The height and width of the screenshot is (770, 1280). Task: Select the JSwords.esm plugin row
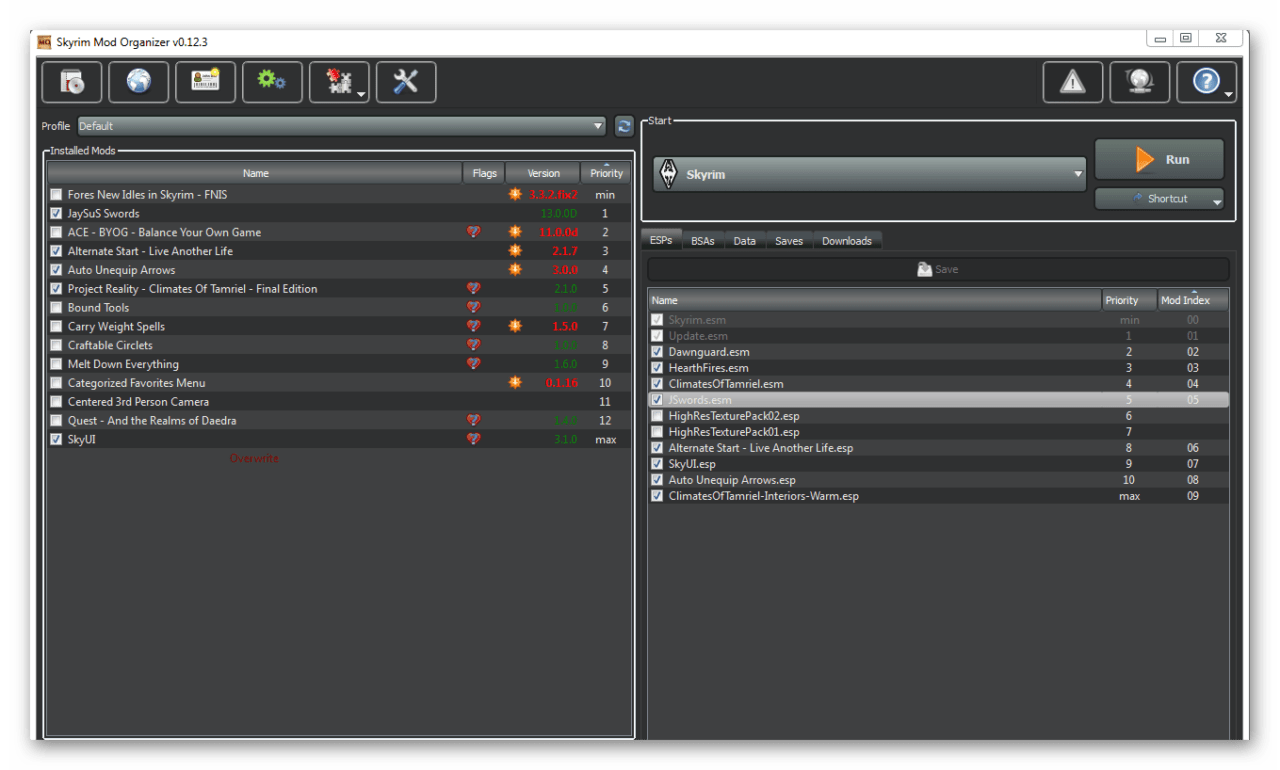pos(938,400)
